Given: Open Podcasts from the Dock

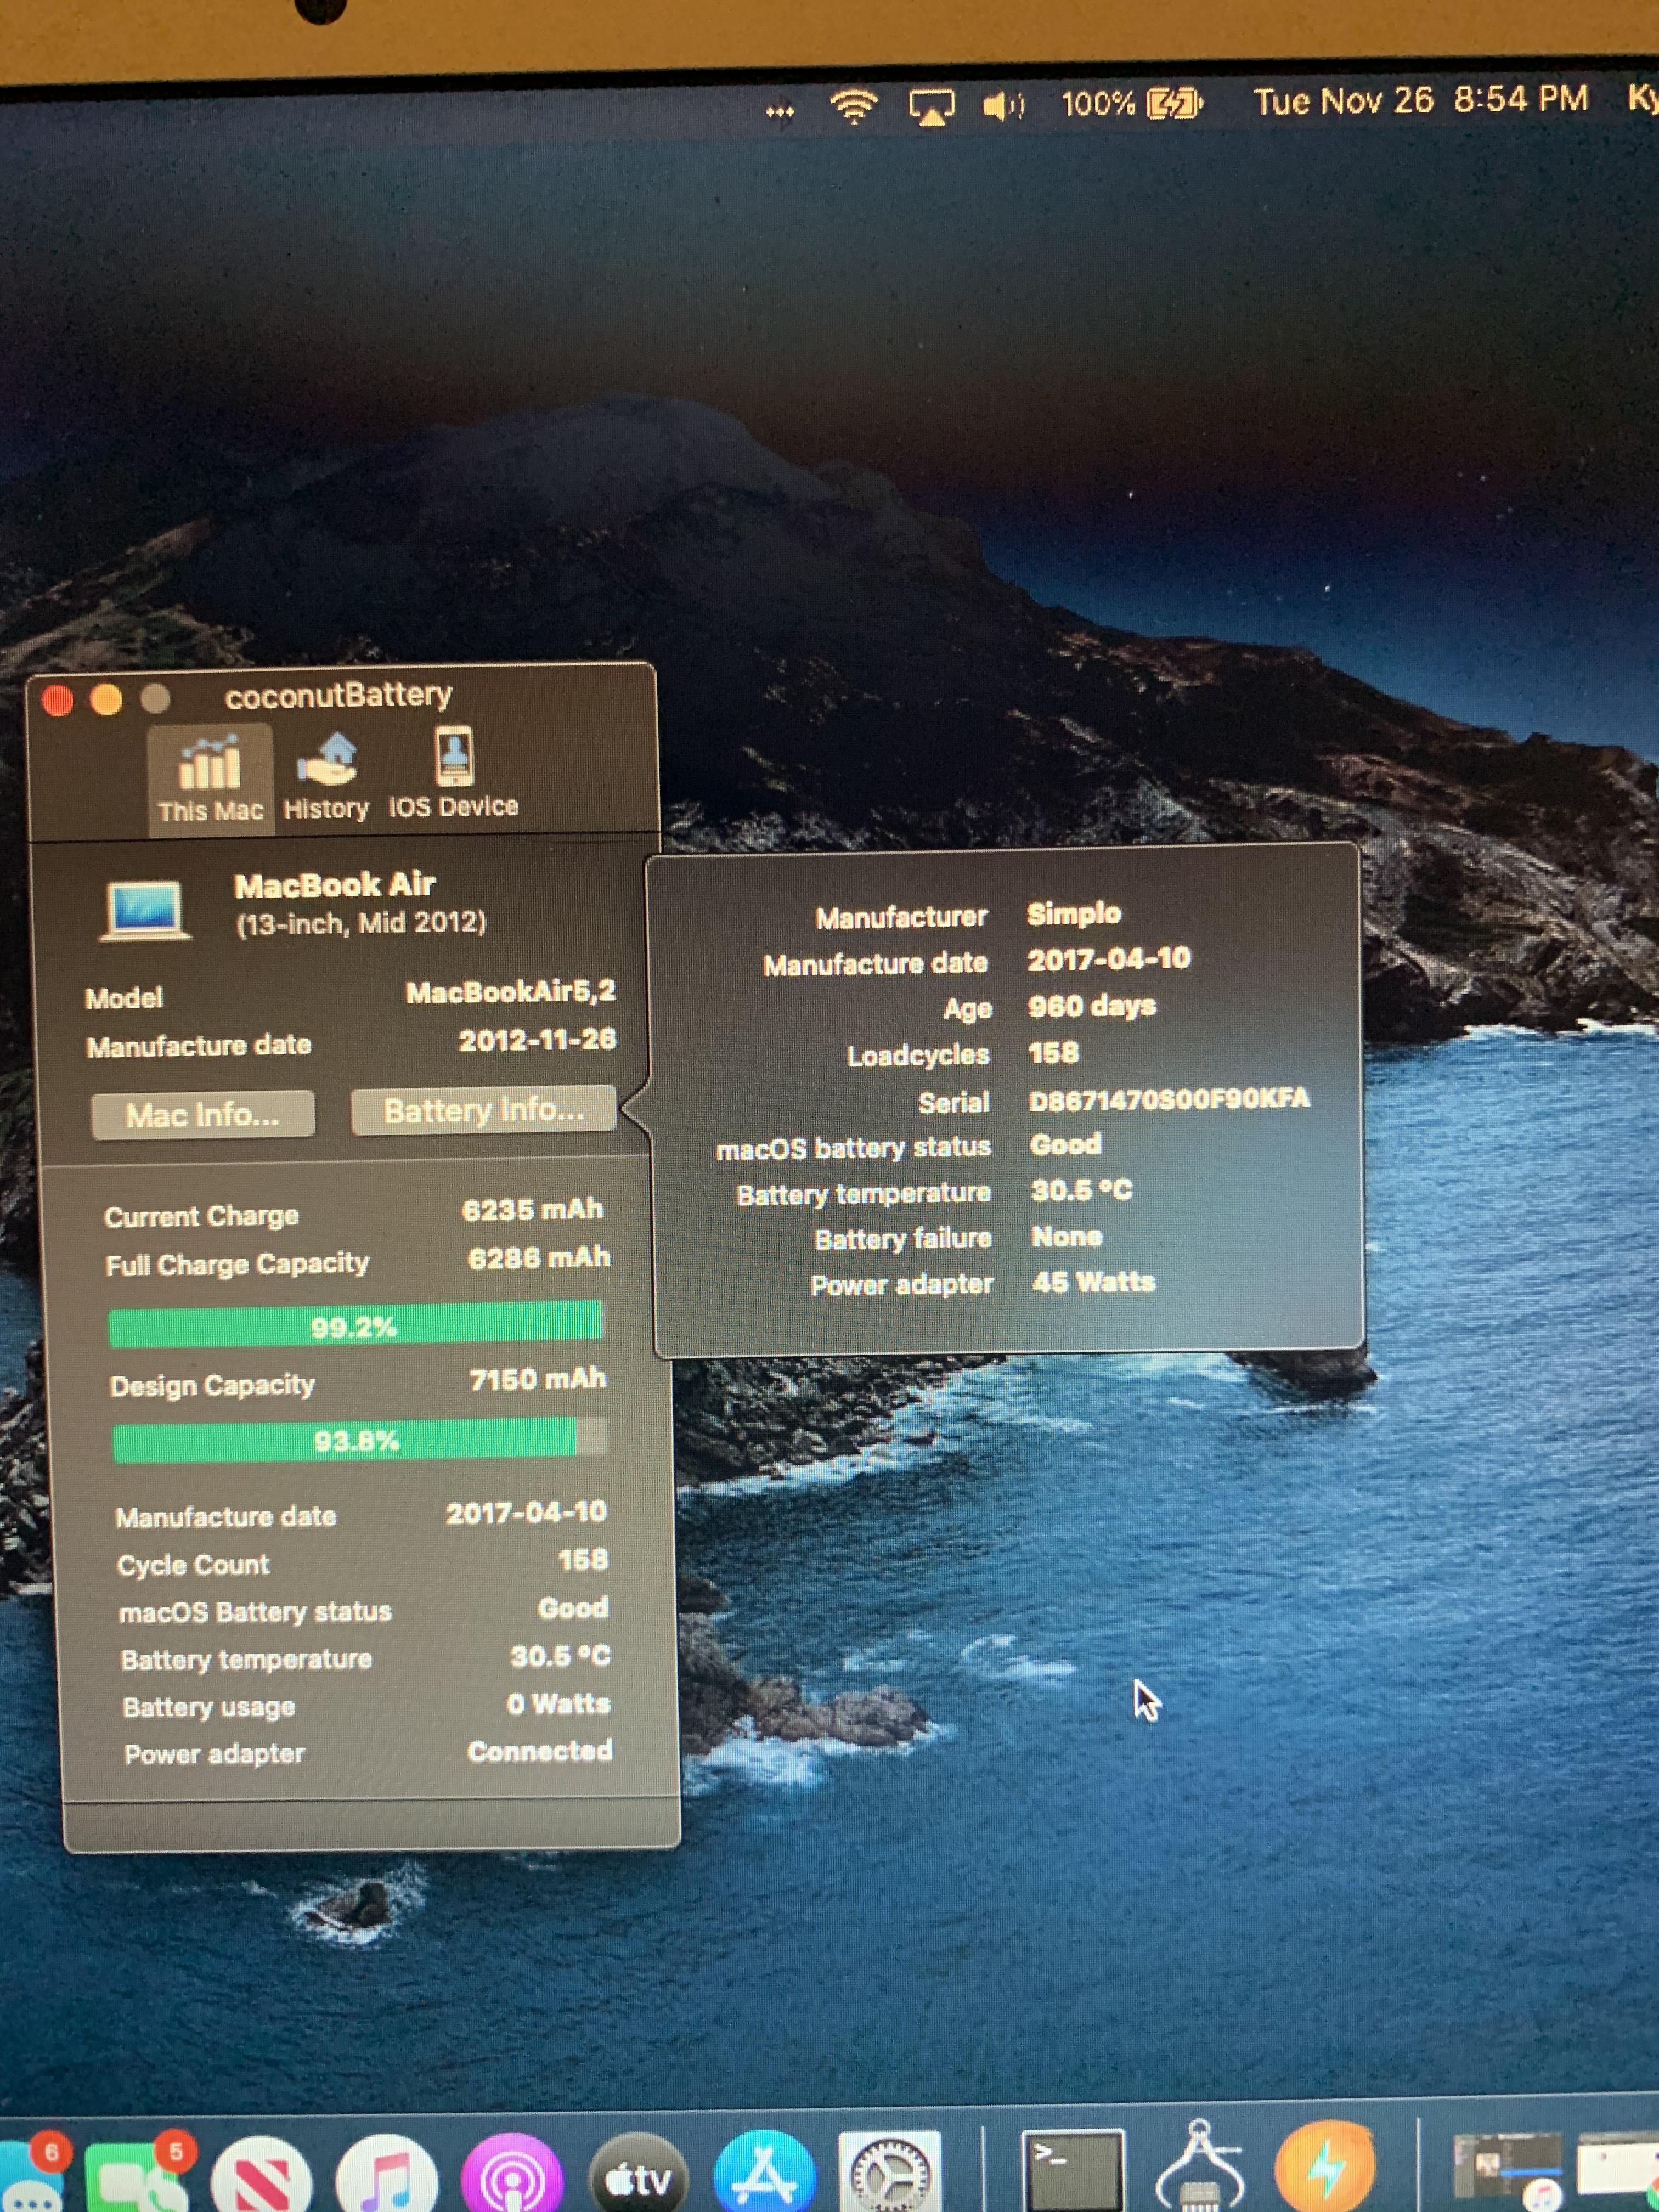Looking at the screenshot, I should (512, 2178).
